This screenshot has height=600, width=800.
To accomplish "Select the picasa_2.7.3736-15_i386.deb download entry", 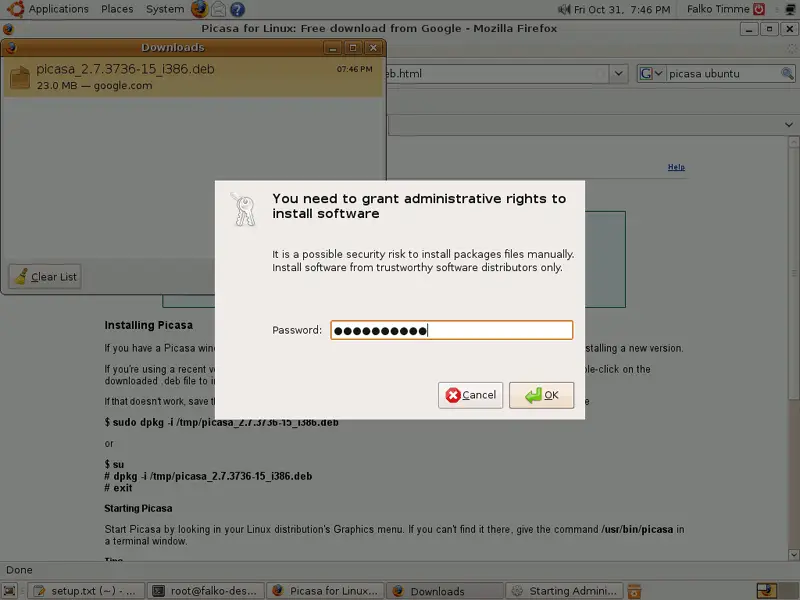I will tap(193, 77).
